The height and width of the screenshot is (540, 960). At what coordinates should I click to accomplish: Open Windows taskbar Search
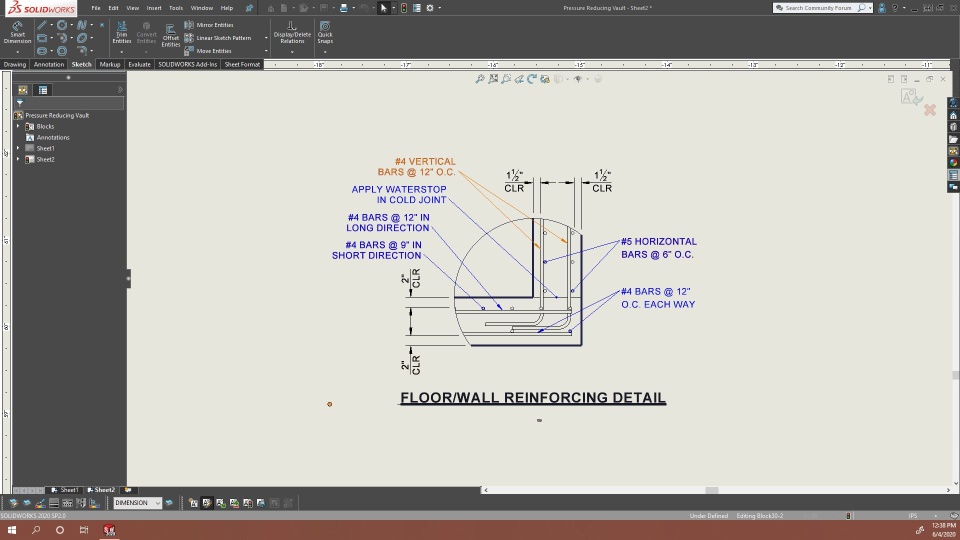[x=36, y=530]
